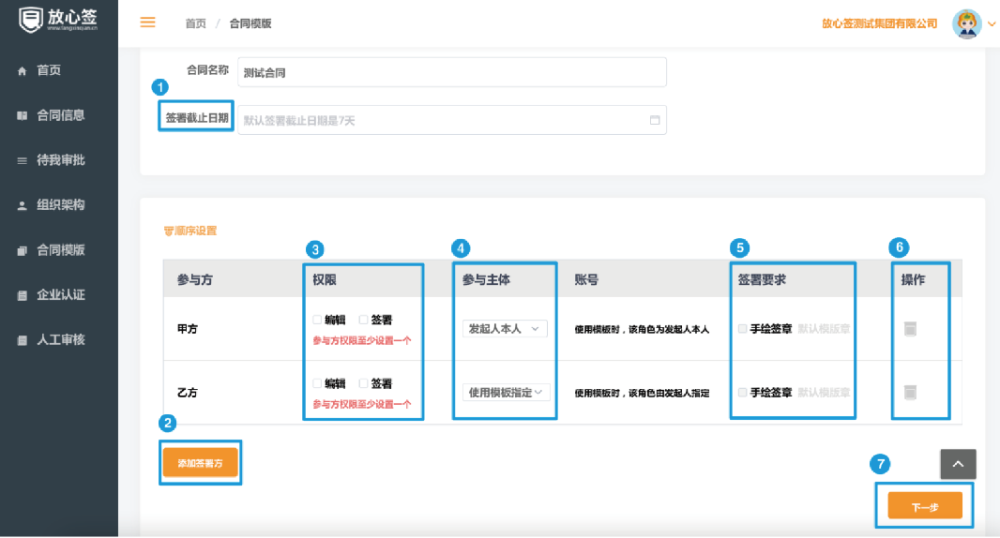Open the calendar icon in deadline field
The image size is (1000, 538).
[x=654, y=120]
